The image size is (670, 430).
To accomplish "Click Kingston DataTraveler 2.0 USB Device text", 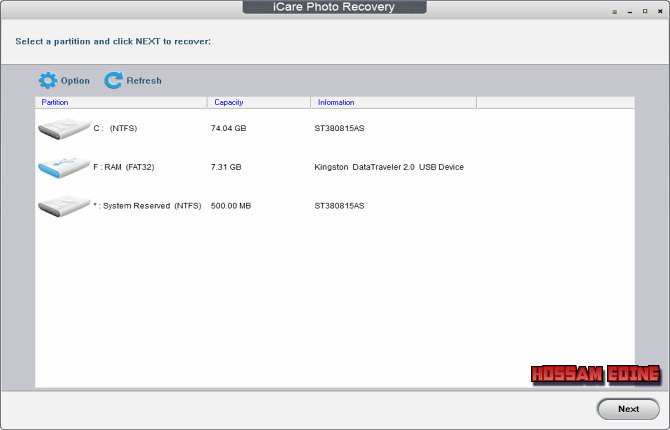I will [x=389, y=167].
